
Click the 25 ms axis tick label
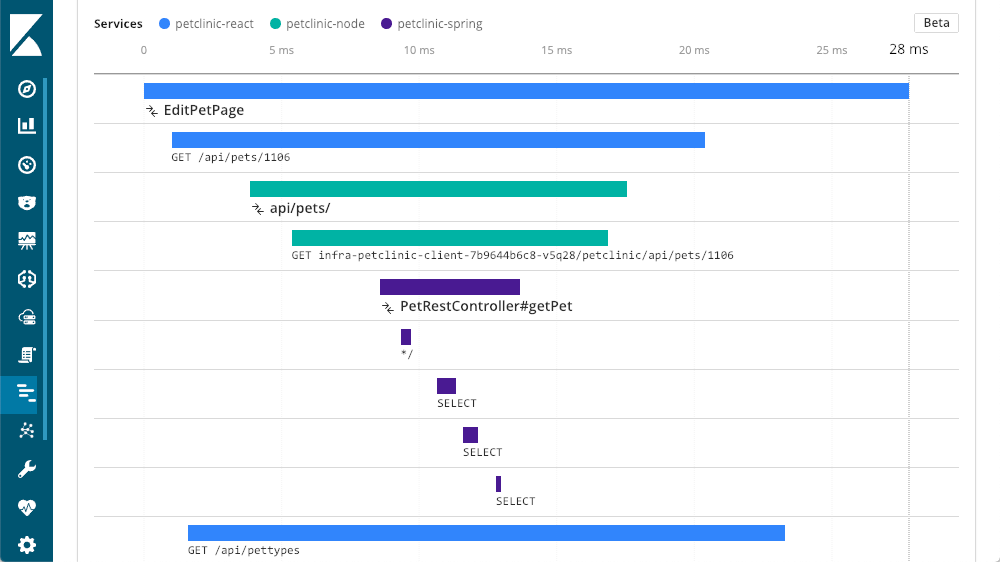(832, 50)
